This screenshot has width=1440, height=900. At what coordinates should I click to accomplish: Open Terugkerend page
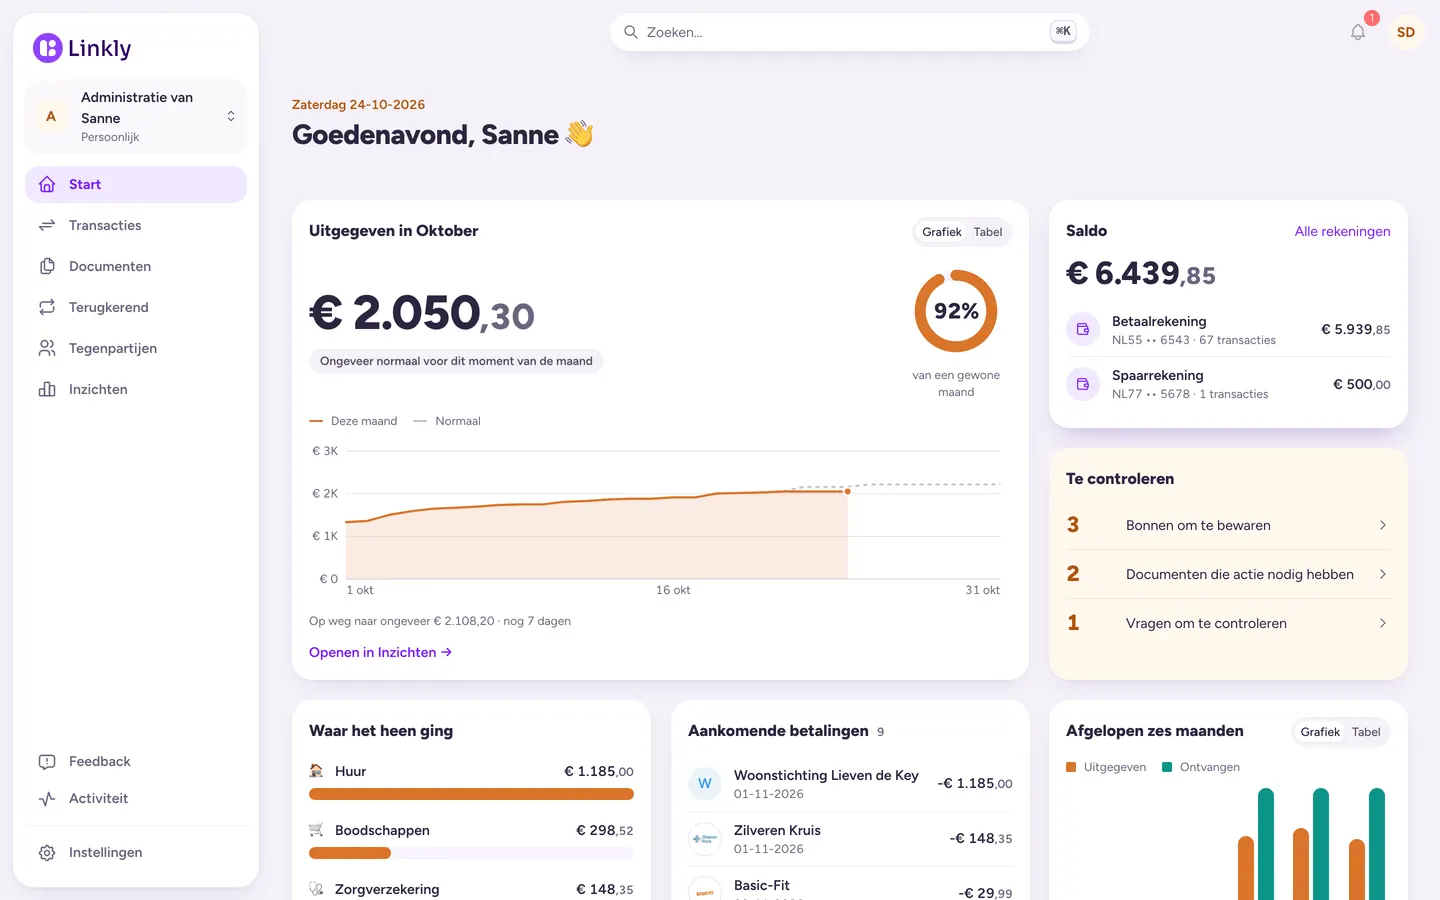click(136, 307)
